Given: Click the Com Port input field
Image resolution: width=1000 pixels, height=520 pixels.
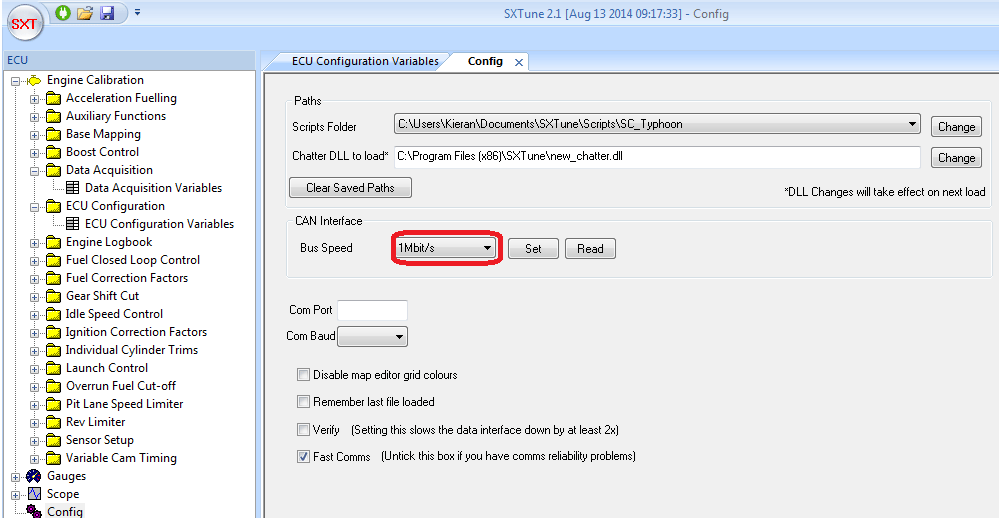Looking at the screenshot, I should [372, 310].
